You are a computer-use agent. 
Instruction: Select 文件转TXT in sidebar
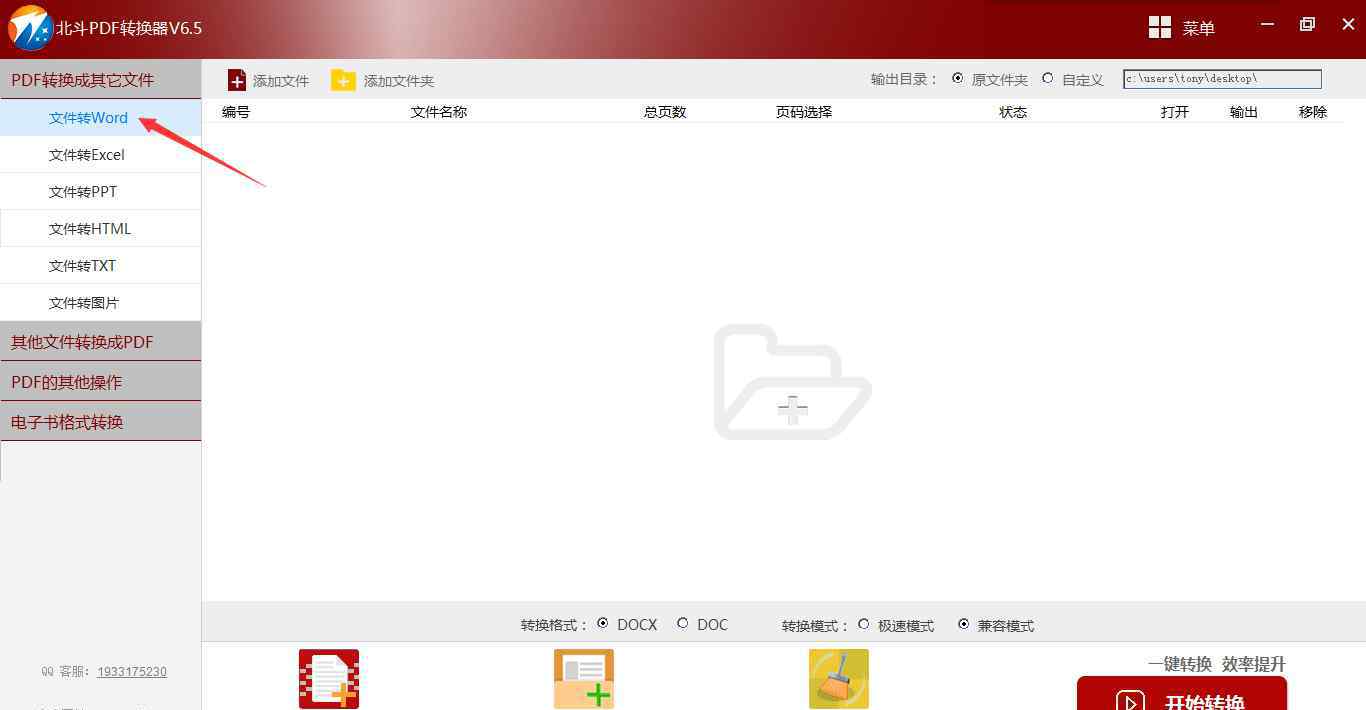click(100, 266)
